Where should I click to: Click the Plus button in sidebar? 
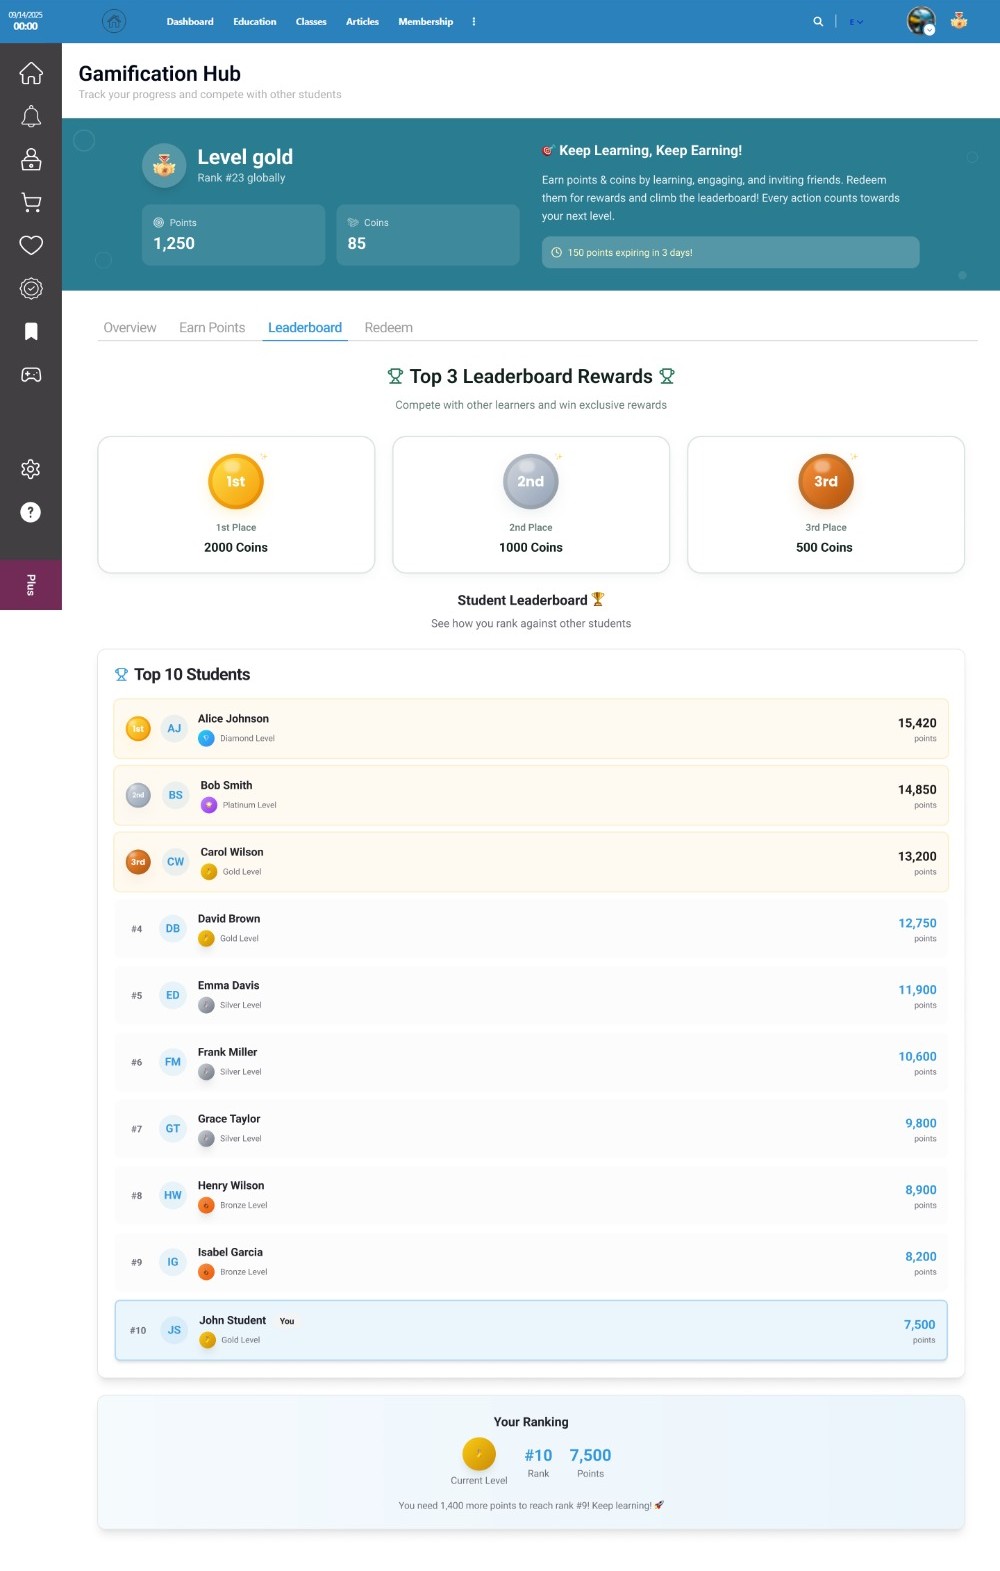click(31, 585)
